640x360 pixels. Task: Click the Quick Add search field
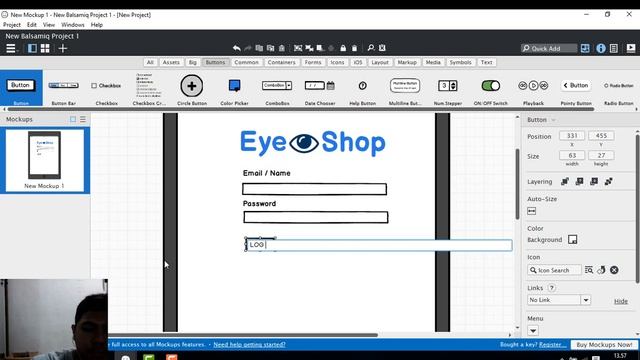549,49
